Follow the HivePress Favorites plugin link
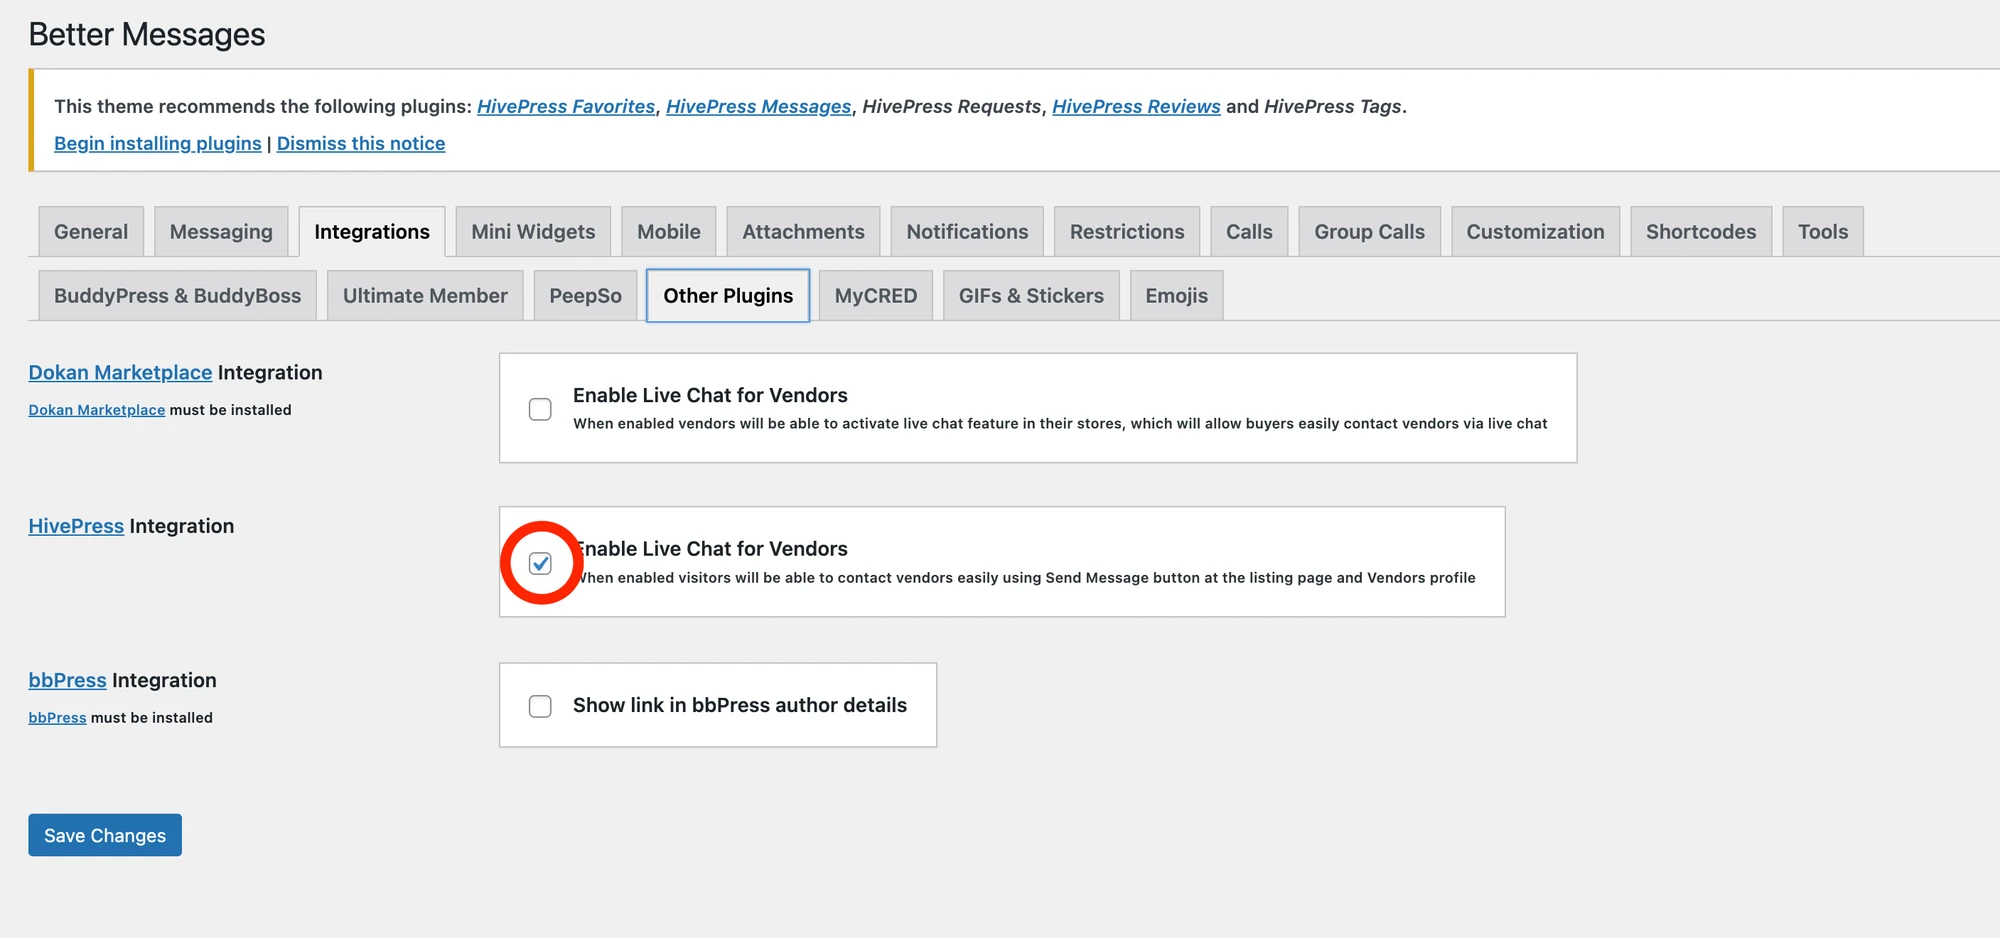 (x=566, y=106)
